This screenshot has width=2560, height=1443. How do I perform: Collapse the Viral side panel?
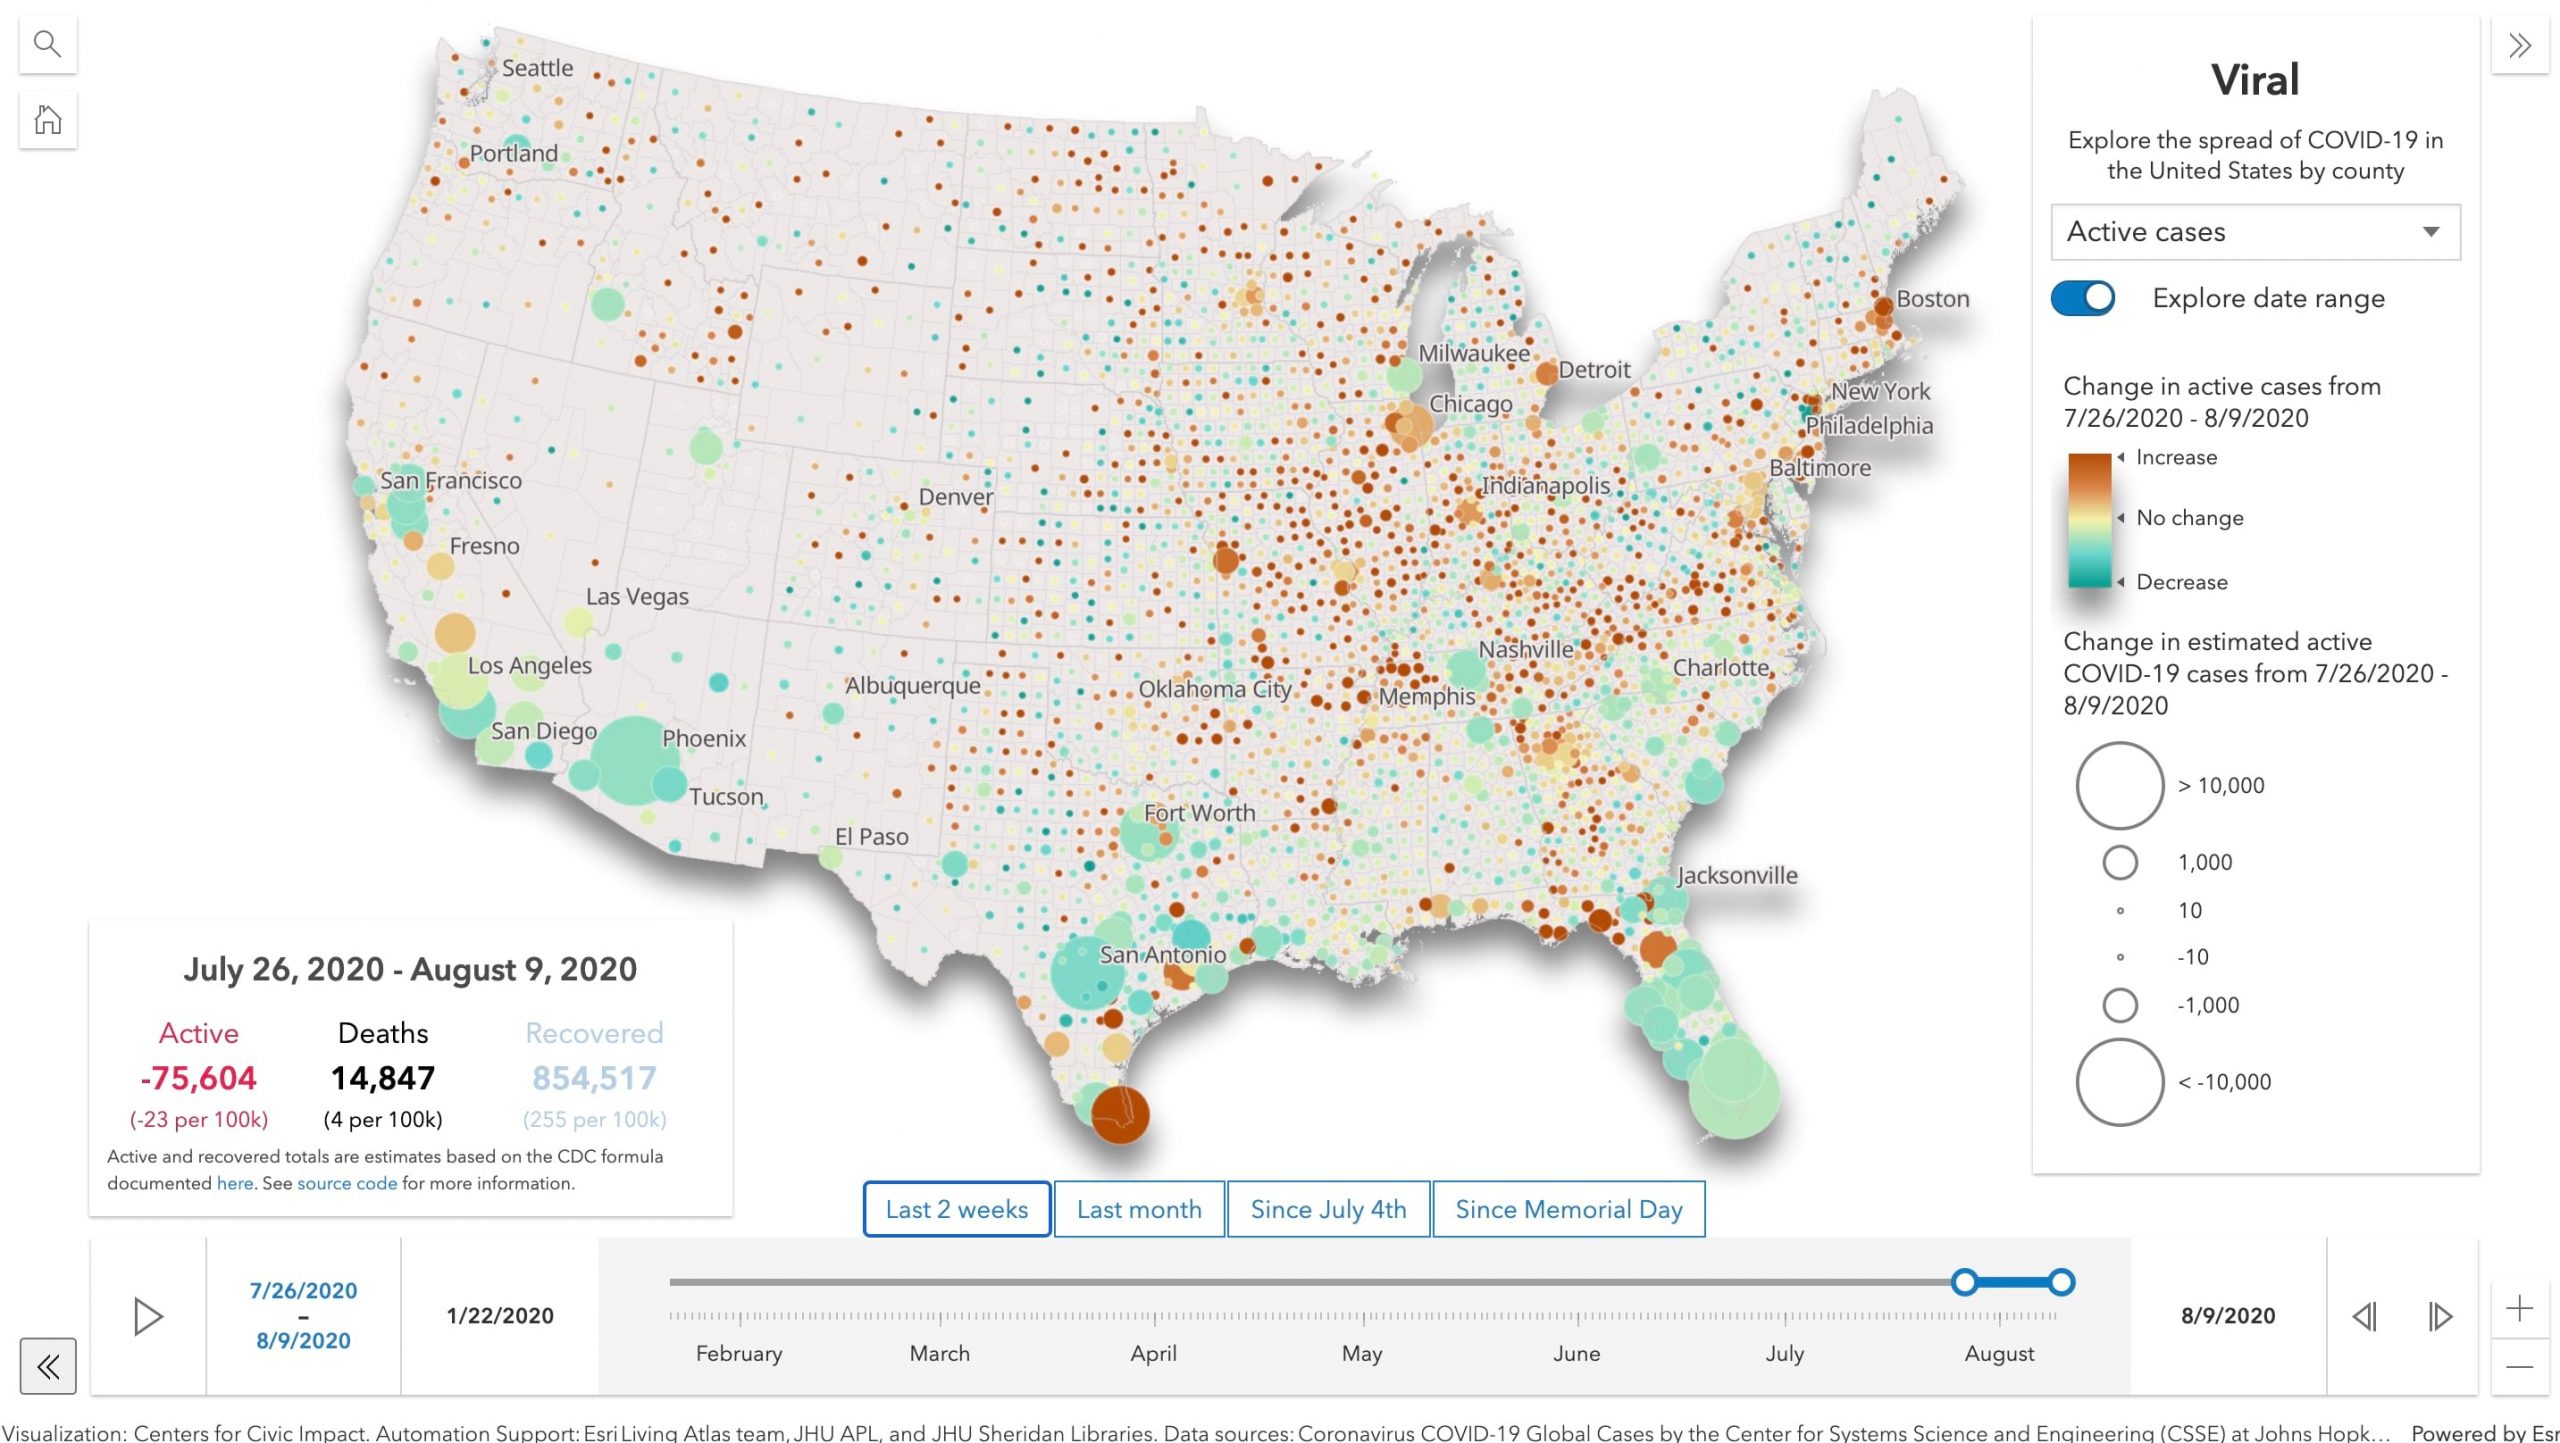pyautogui.click(x=2519, y=45)
